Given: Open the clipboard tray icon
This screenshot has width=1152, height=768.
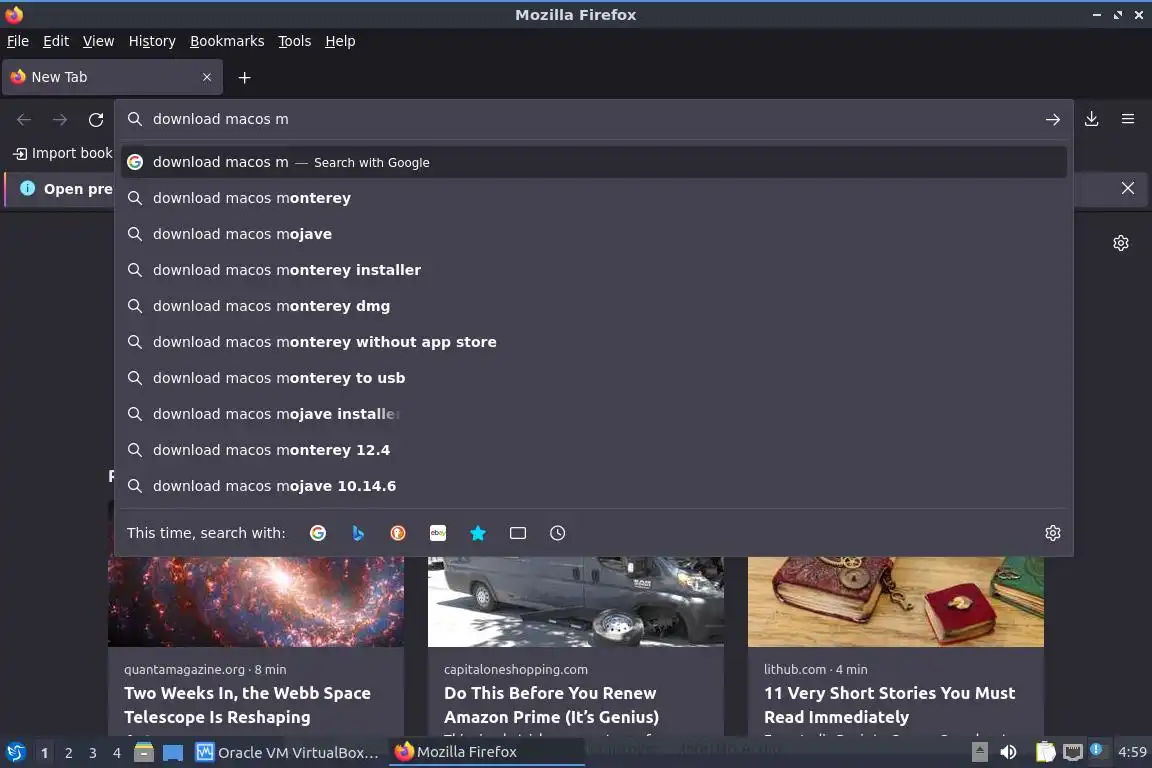Looking at the screenshot, I should (x=1045, y=752).
